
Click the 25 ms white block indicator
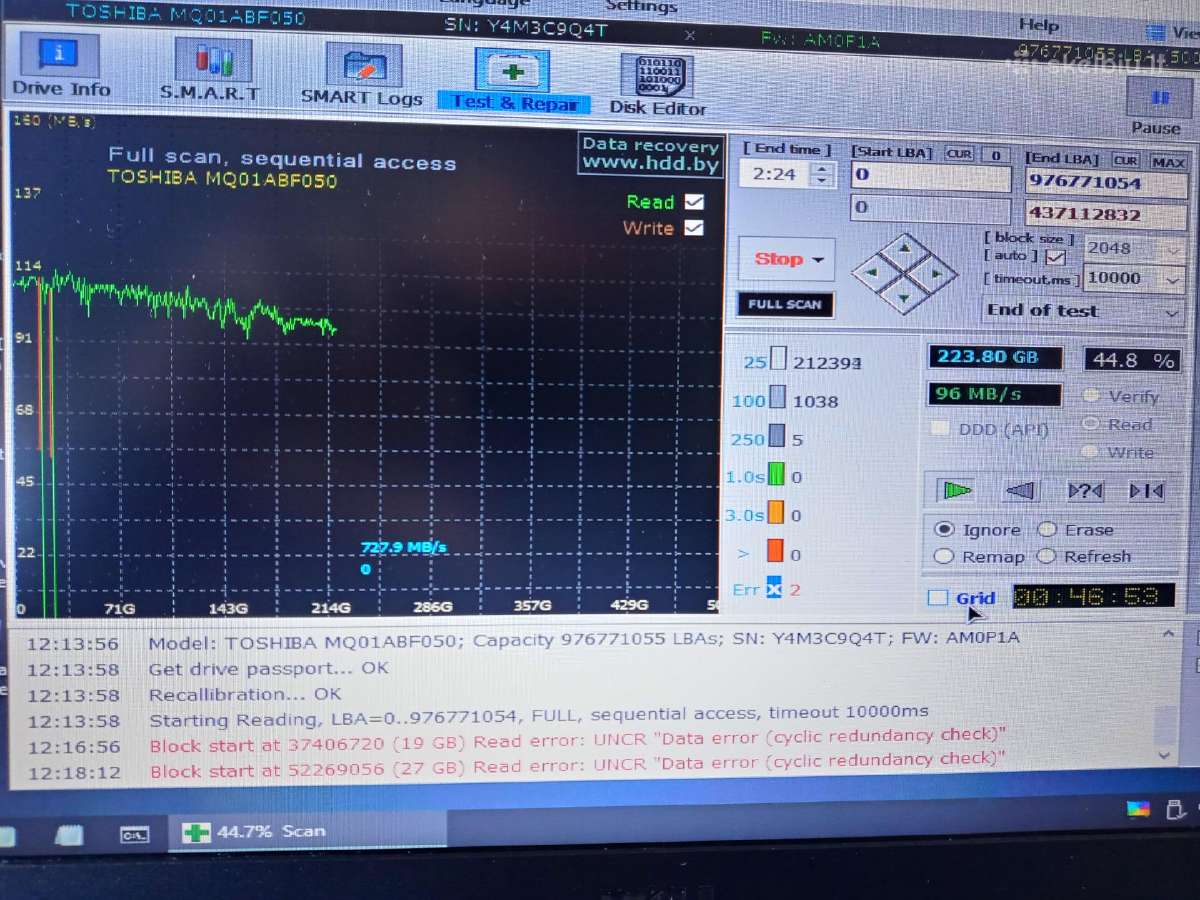[778, 361]
